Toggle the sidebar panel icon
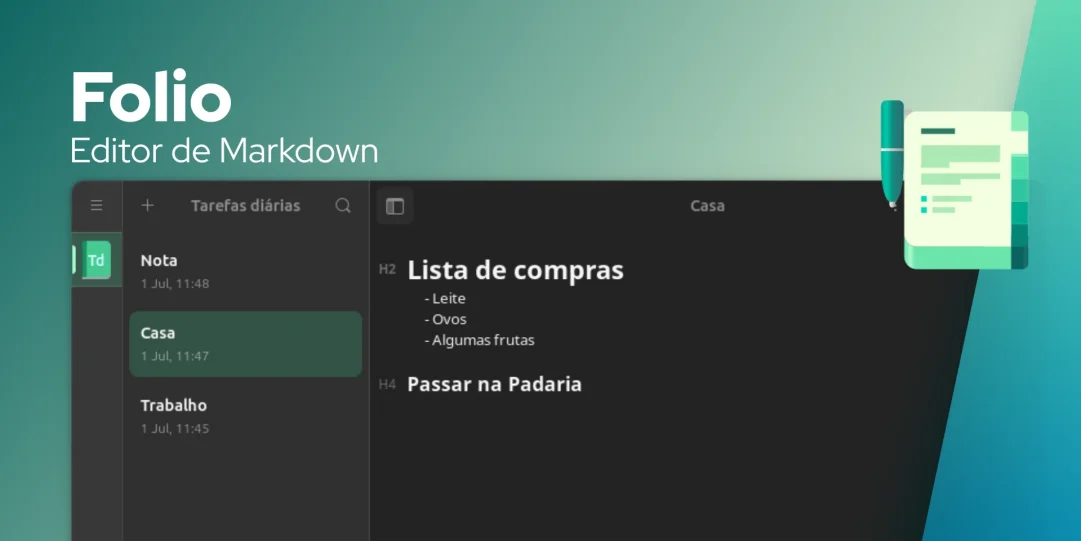The image size is (1082, 541). [x=395, y=206]
